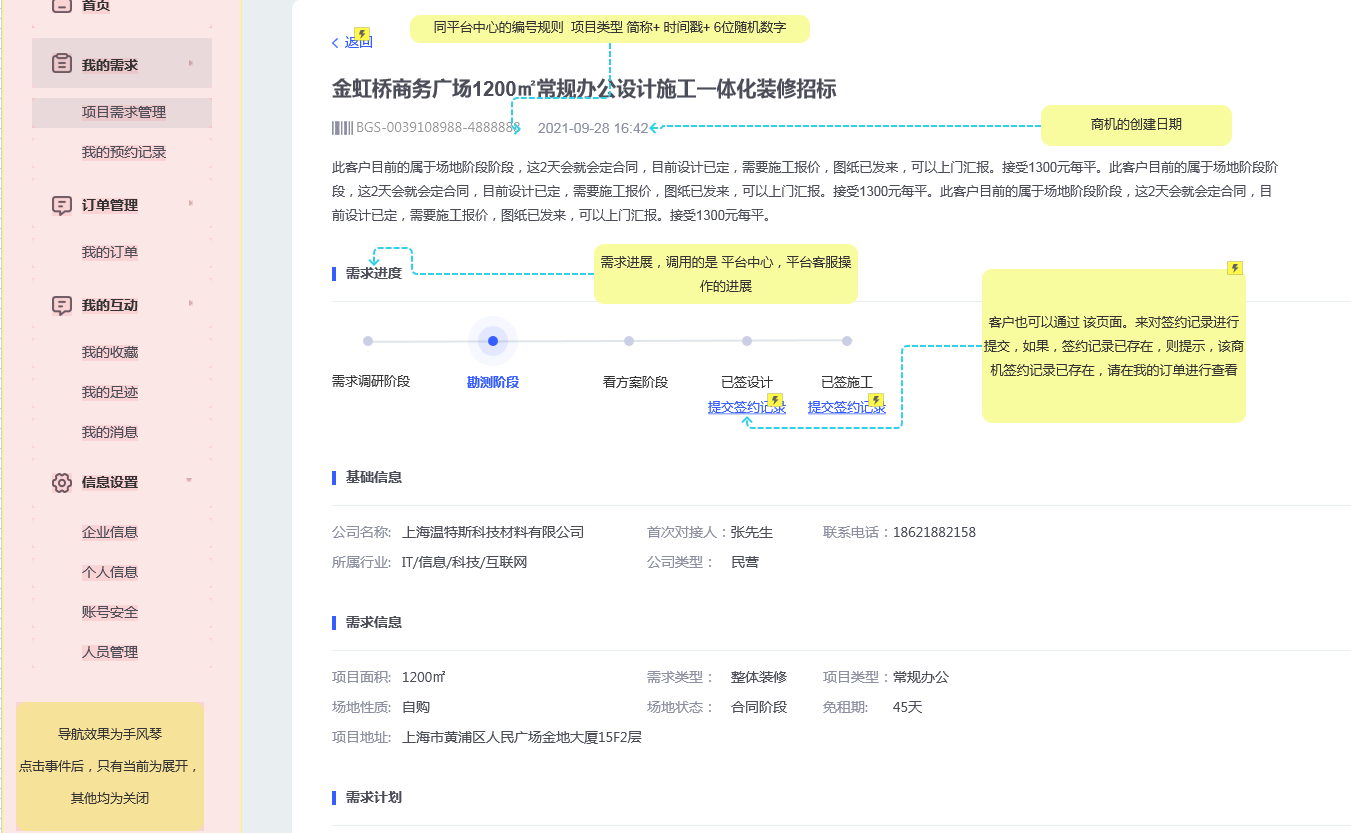Click the contact phone 18621882158
1351x833 pixels.
[934, 532]
